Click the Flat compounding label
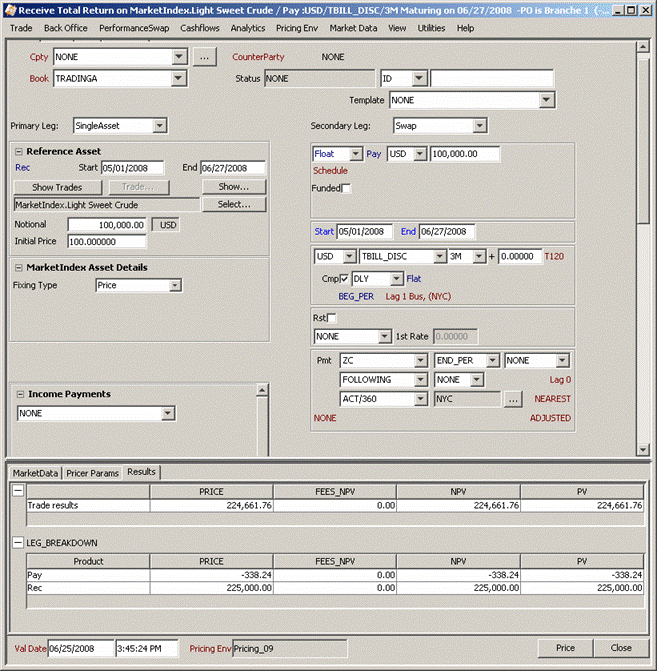The image size is (657, 671). coord(414,279)
